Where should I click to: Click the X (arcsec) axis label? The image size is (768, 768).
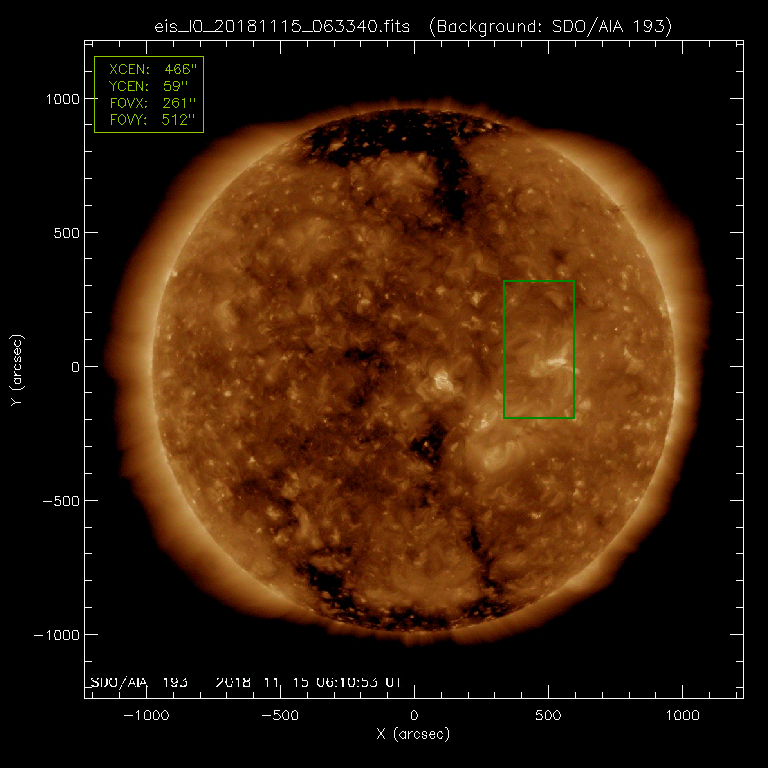[413, 735]
